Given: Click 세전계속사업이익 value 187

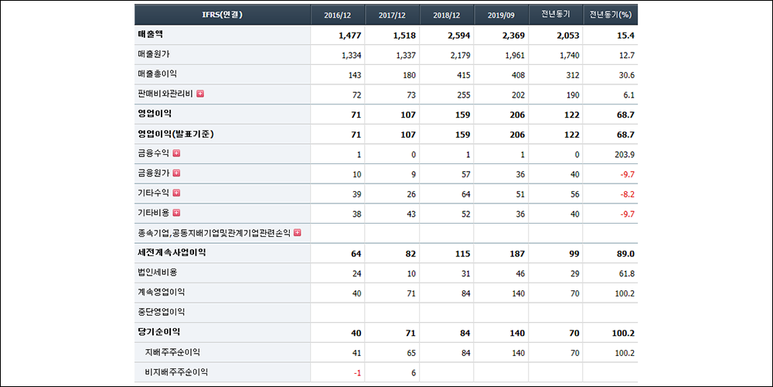Looking at the screenshot, I should (x=518, y=254).
